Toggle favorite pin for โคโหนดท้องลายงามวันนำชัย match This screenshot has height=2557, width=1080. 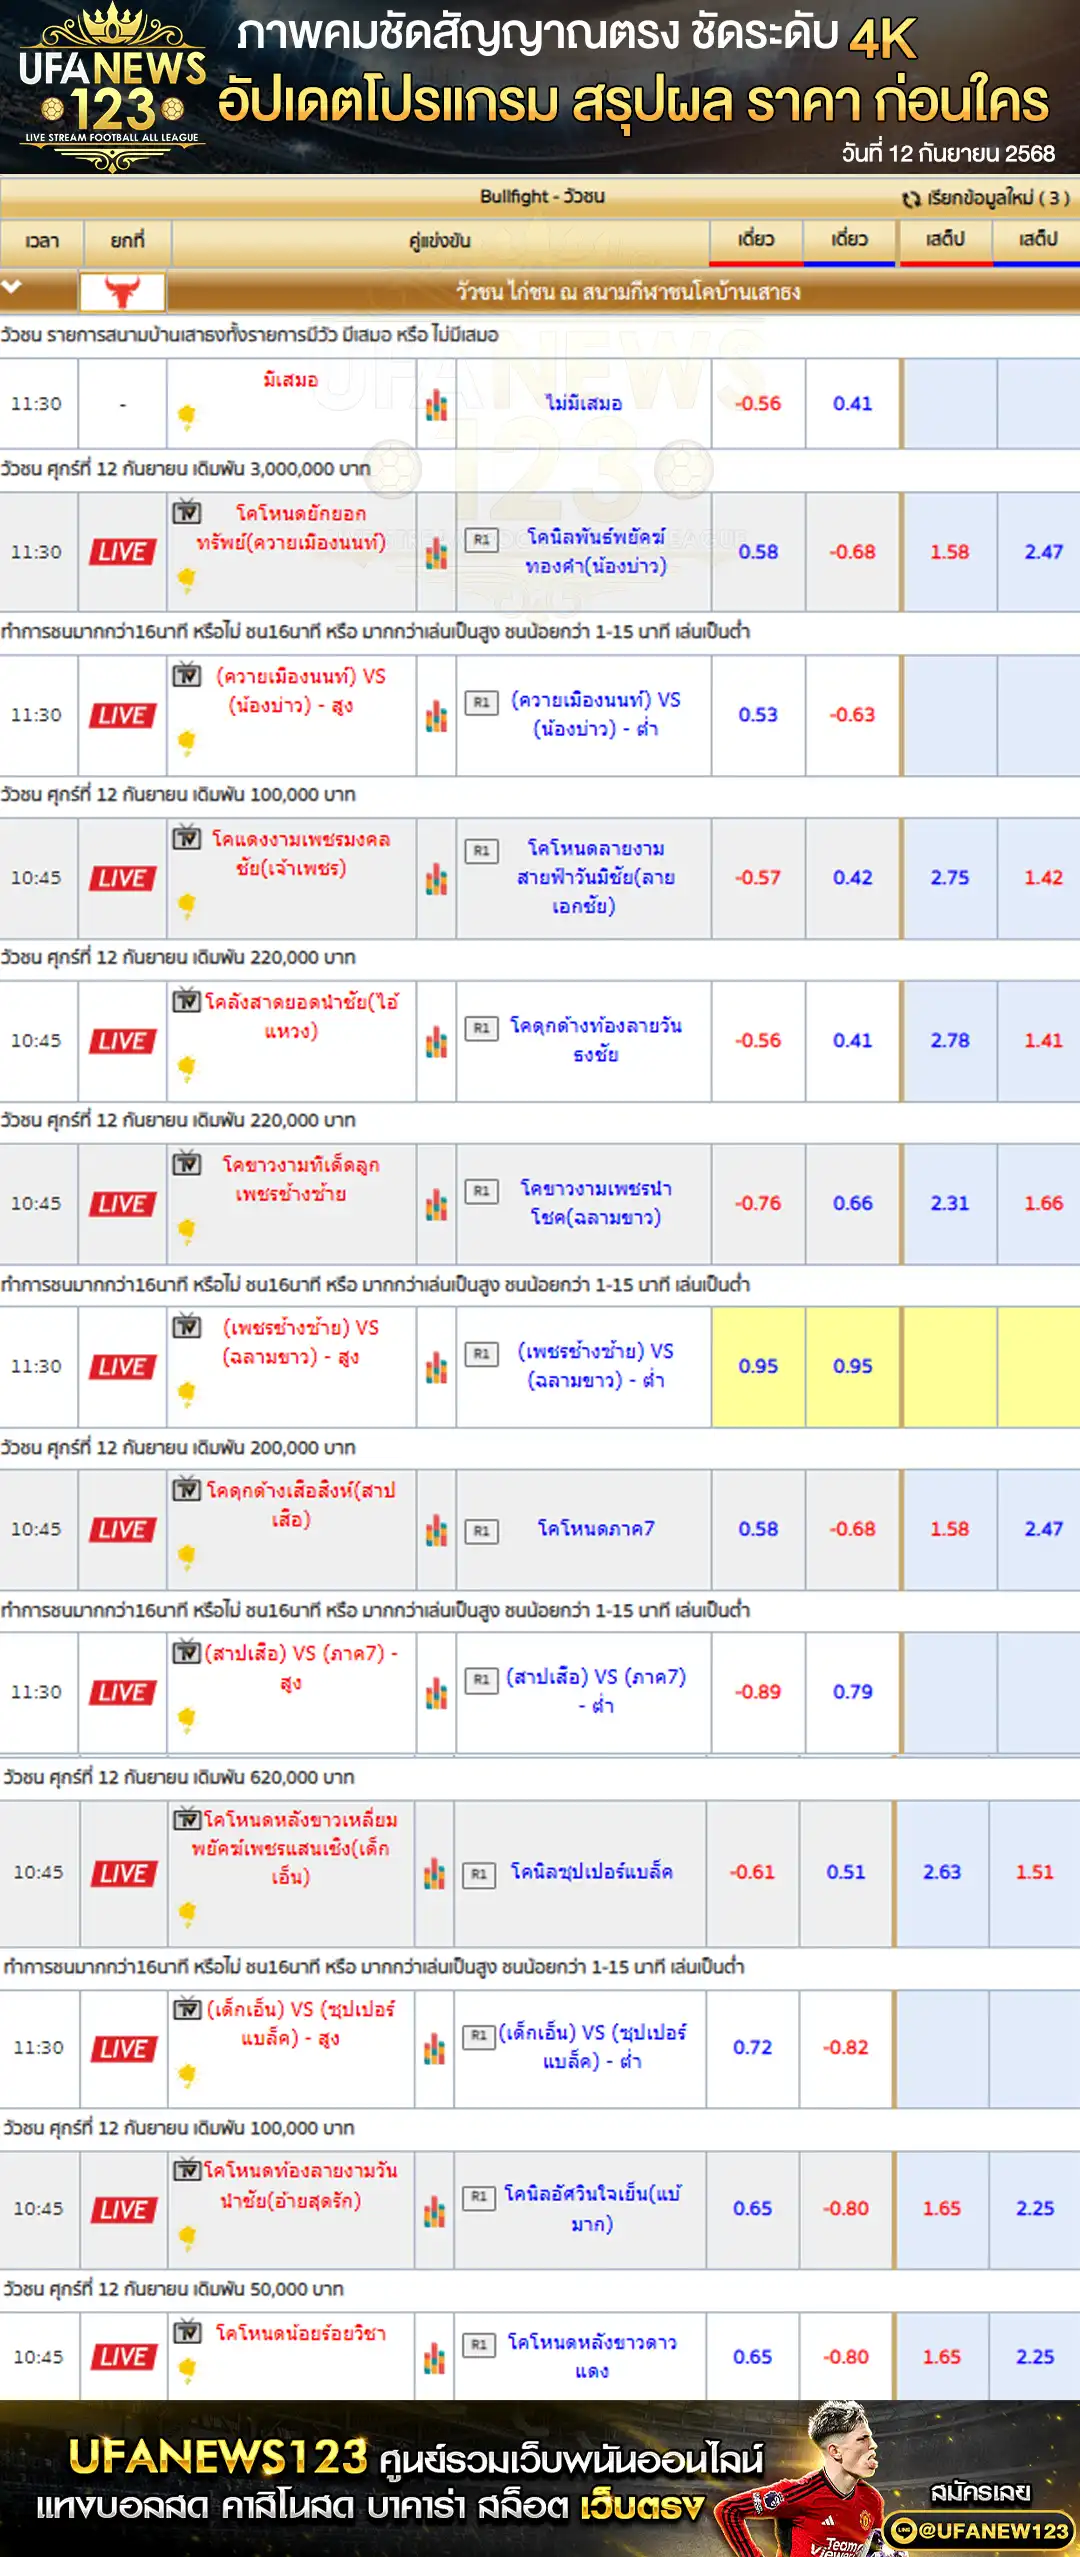[186, 2237]
